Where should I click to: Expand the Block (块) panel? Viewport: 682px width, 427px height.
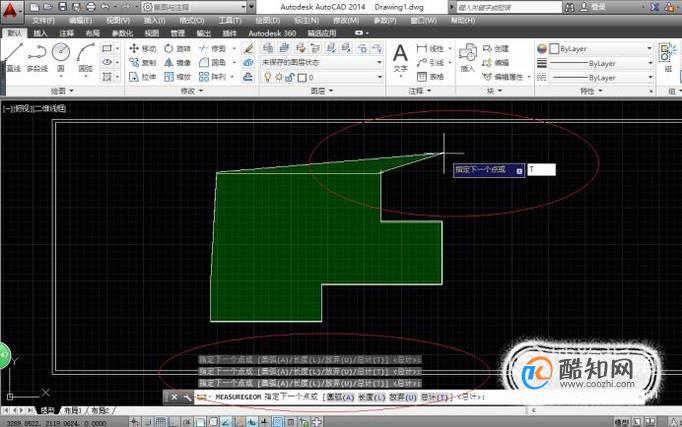pos(494,91)
